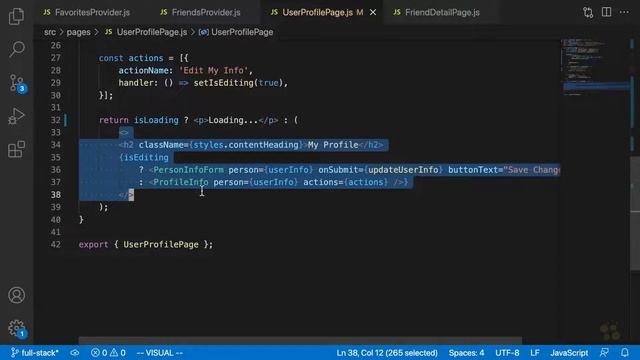The height and width of the screenshot is (360, 640).
Task: Click UserProfilePage in export on line 42
Action: (x=161, y=244)
